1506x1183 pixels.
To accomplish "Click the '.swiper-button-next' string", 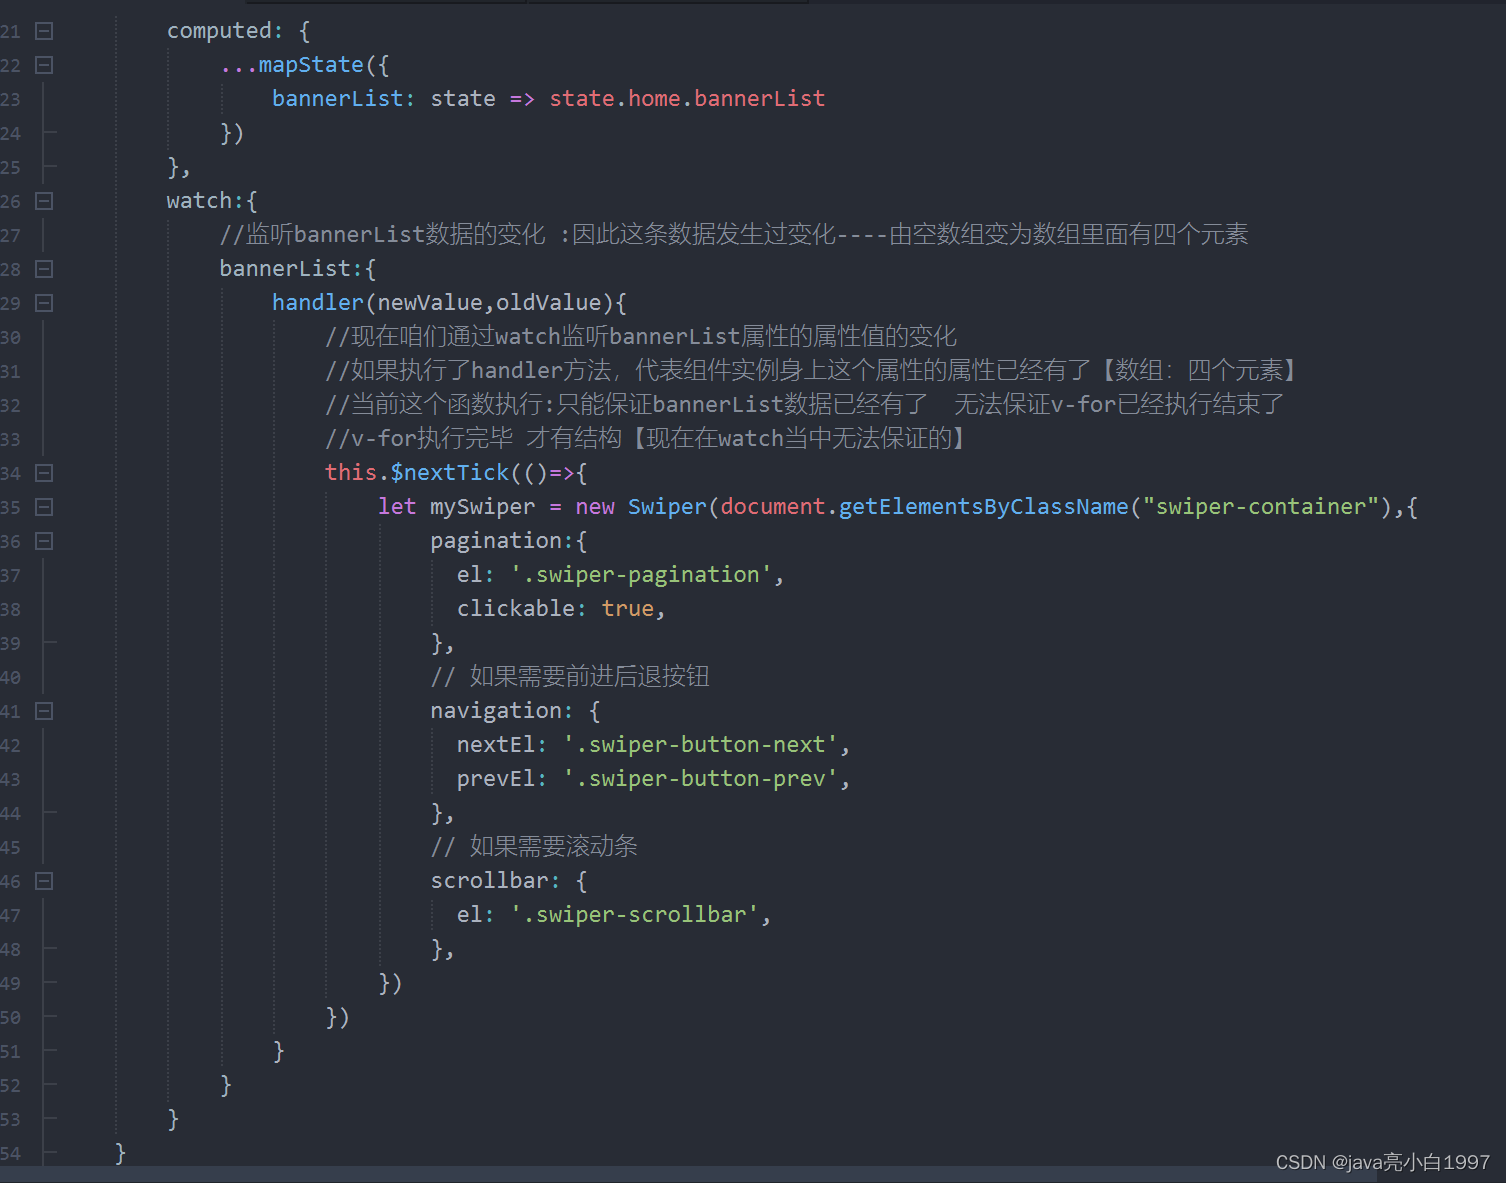I will [700, 745].
